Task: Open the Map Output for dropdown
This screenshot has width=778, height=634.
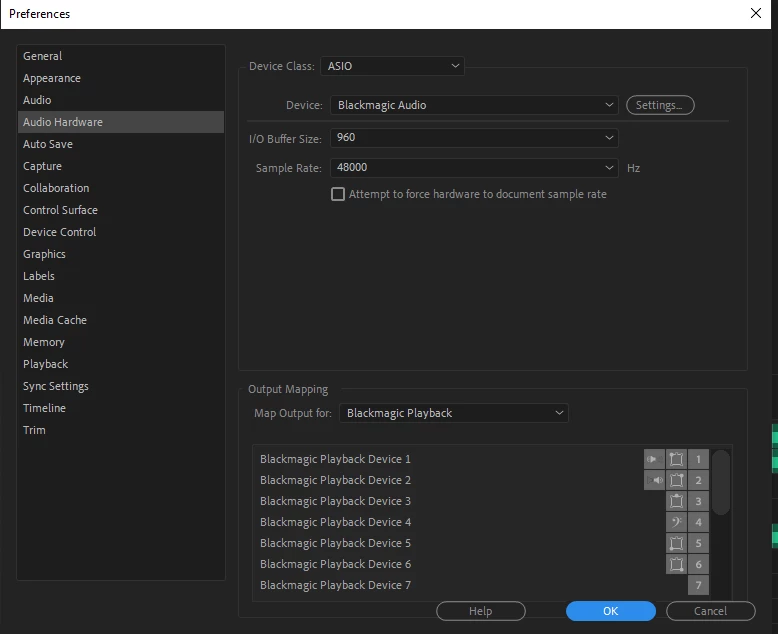Action: (x=454, y=413)
